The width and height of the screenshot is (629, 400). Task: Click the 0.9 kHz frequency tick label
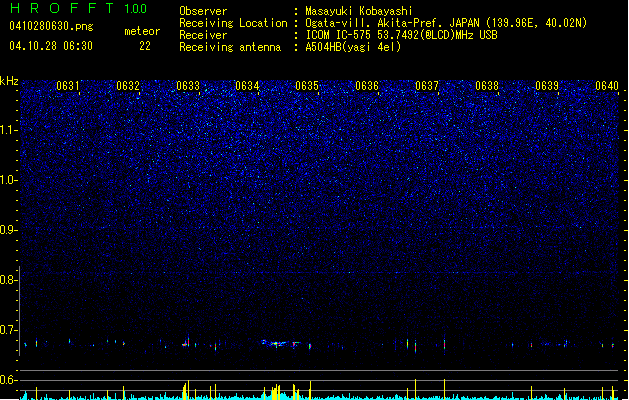pyautogui.click(x=8, y=230)
